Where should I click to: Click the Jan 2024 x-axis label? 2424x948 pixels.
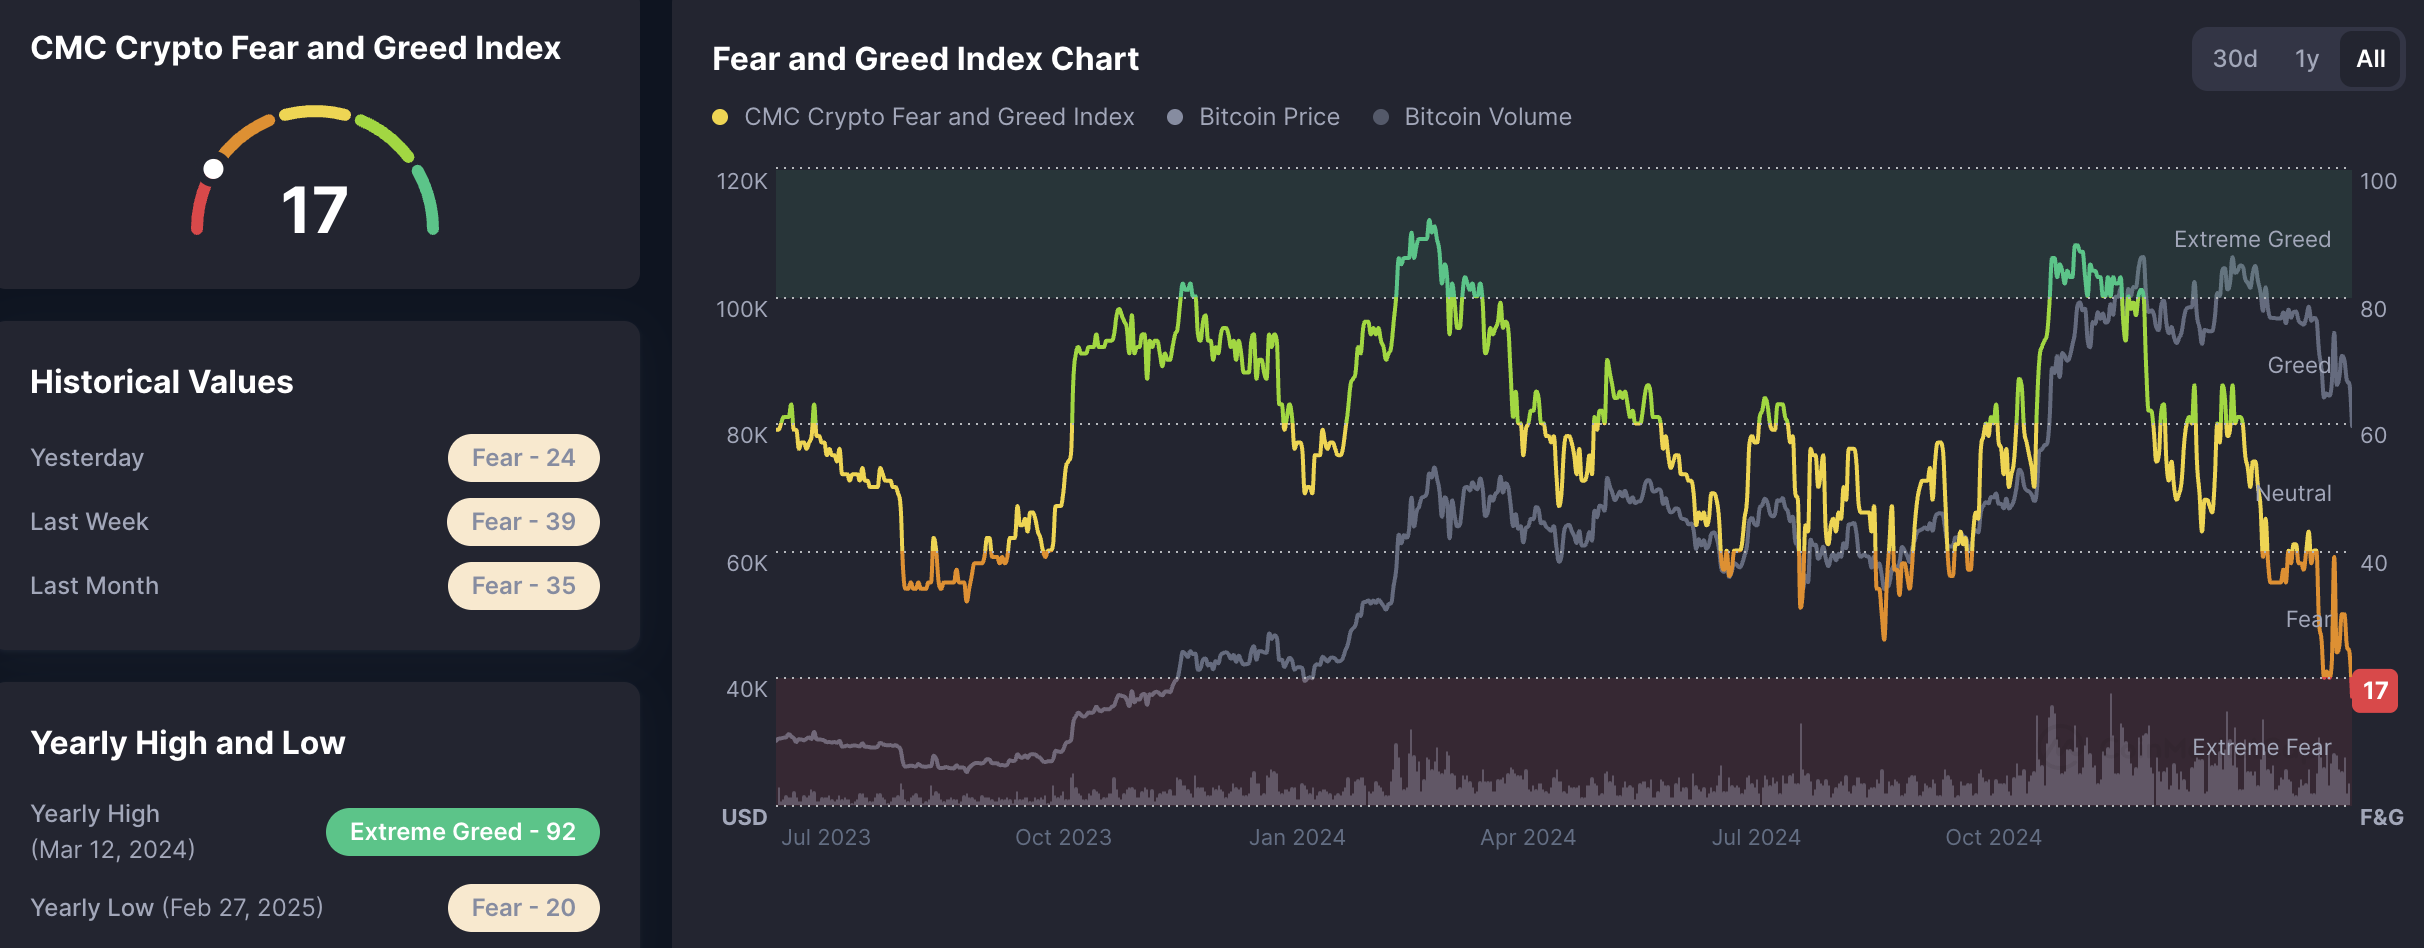pos(1296,838)
